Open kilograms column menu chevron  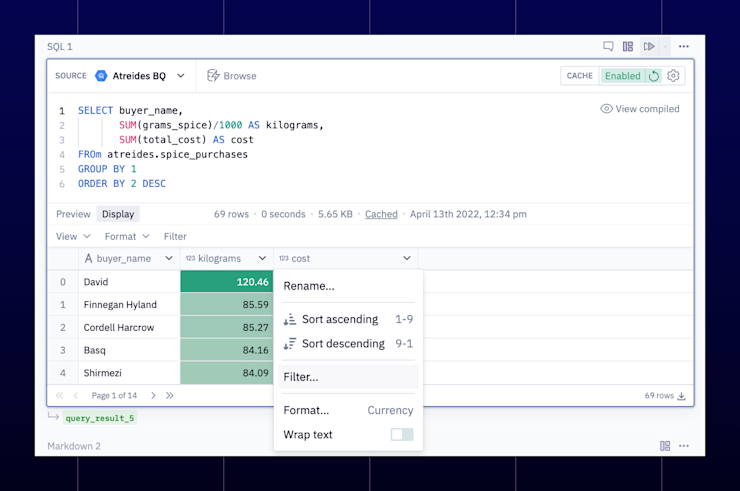[262, 258]
